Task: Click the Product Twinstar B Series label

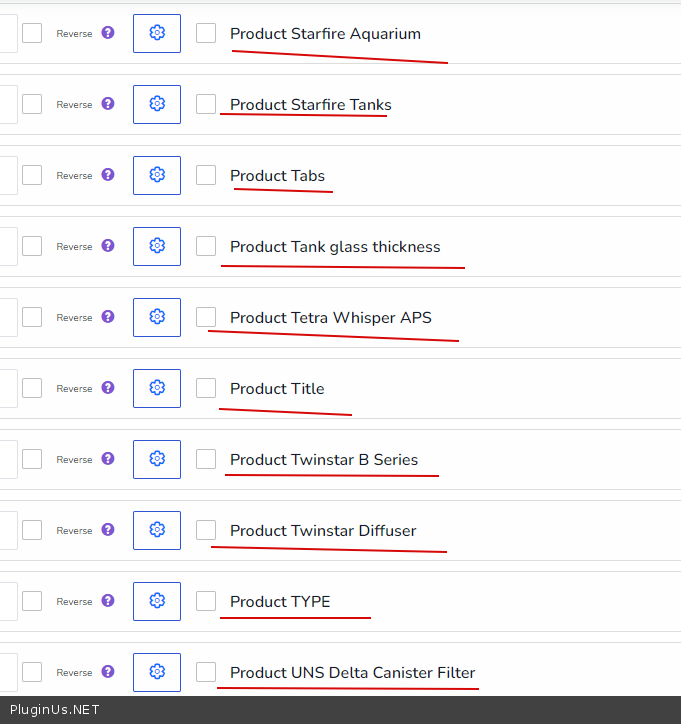Action: point(324,460)
